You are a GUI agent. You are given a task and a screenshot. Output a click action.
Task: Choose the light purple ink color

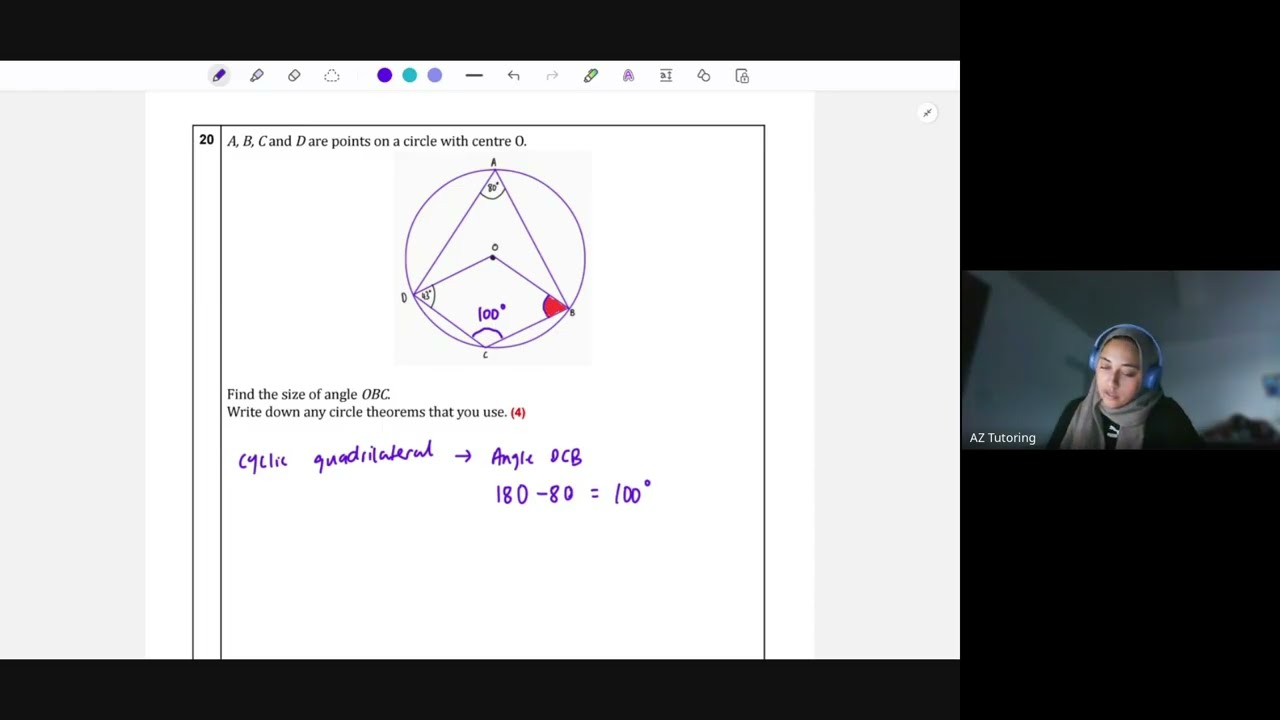click(435, 76)
